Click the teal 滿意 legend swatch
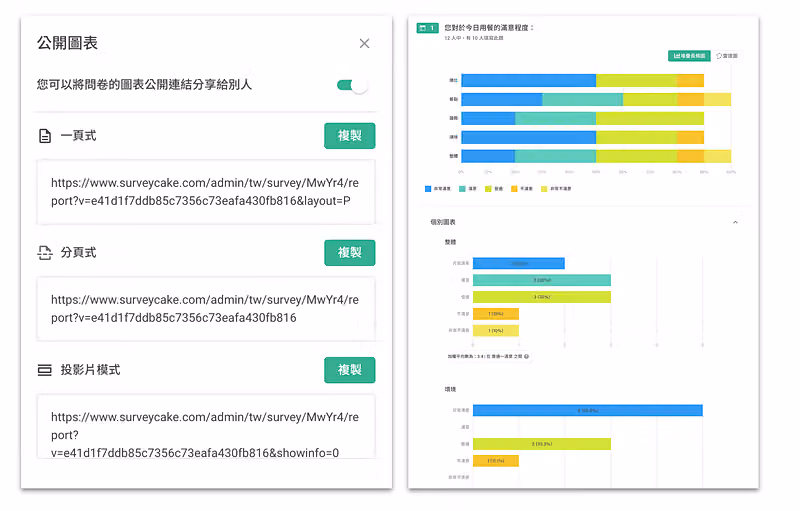Screen dimensions: 800x511 [462, 189]
